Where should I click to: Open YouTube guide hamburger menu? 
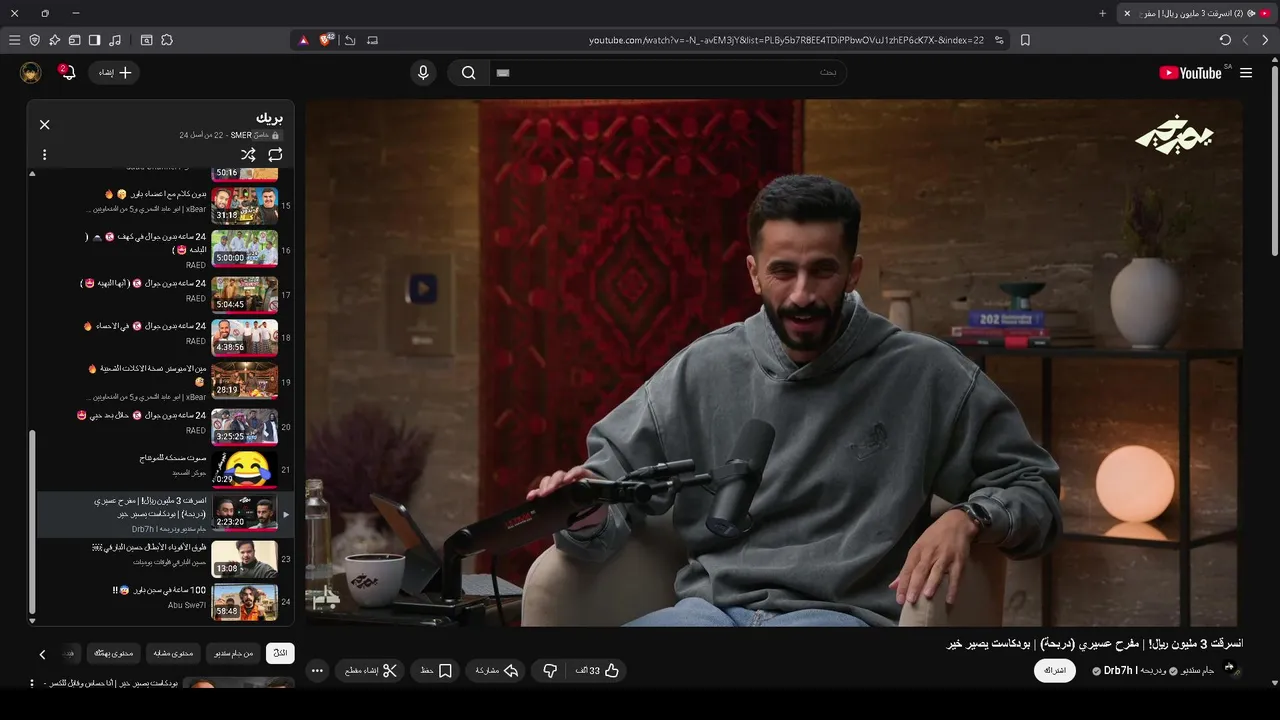pos(1246,73)
